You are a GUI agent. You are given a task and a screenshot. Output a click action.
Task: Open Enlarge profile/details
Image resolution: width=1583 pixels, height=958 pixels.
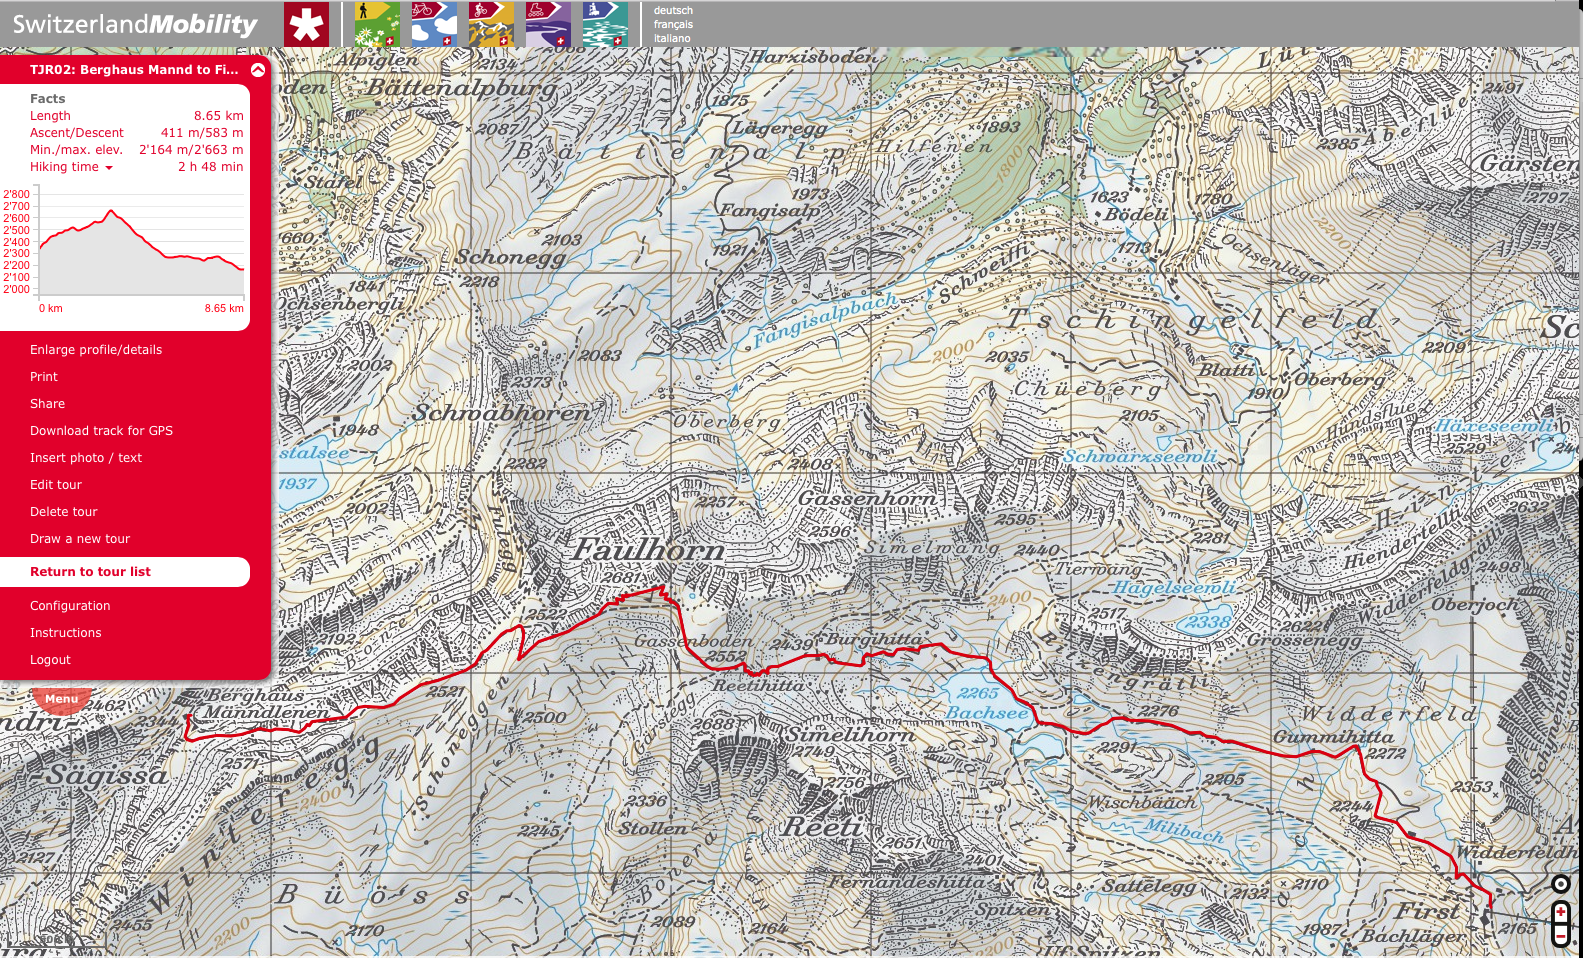pos(96,350)
